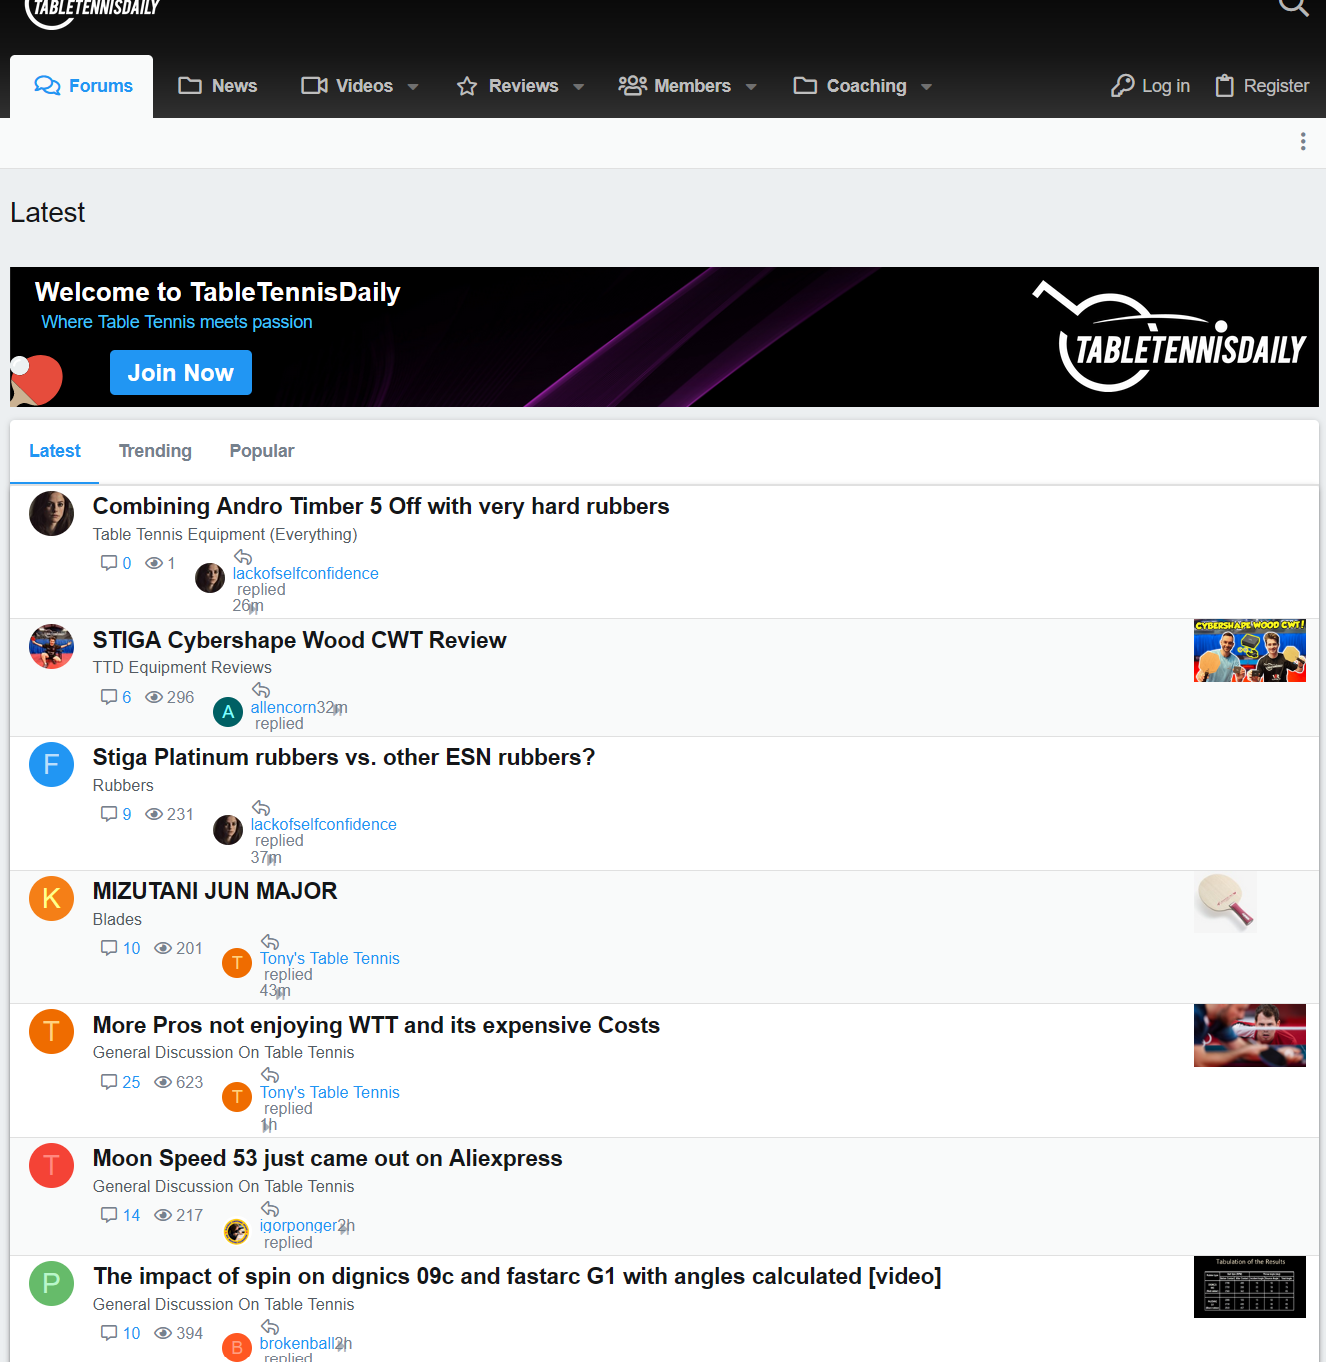Select the Latest tab
The height and width of the screenshot is (1362, 1326).
coord(55,451)
